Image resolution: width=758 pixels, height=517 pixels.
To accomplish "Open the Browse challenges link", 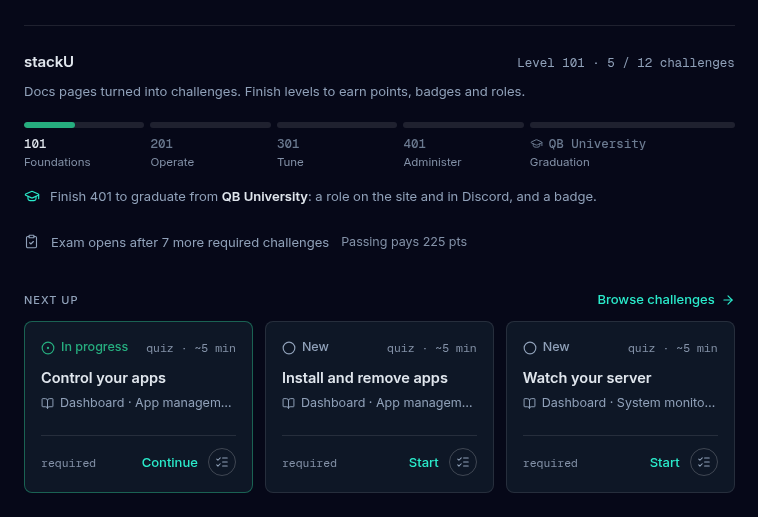I will click(x=666, y=300).
